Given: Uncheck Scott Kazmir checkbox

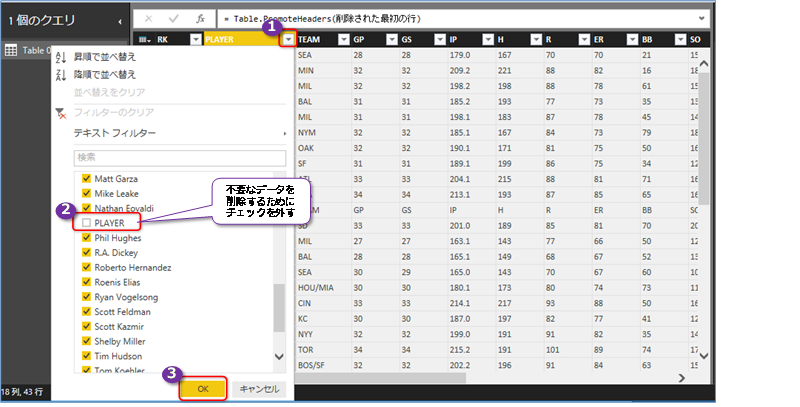Looking at the screenshot, I should tap(86, 326).
